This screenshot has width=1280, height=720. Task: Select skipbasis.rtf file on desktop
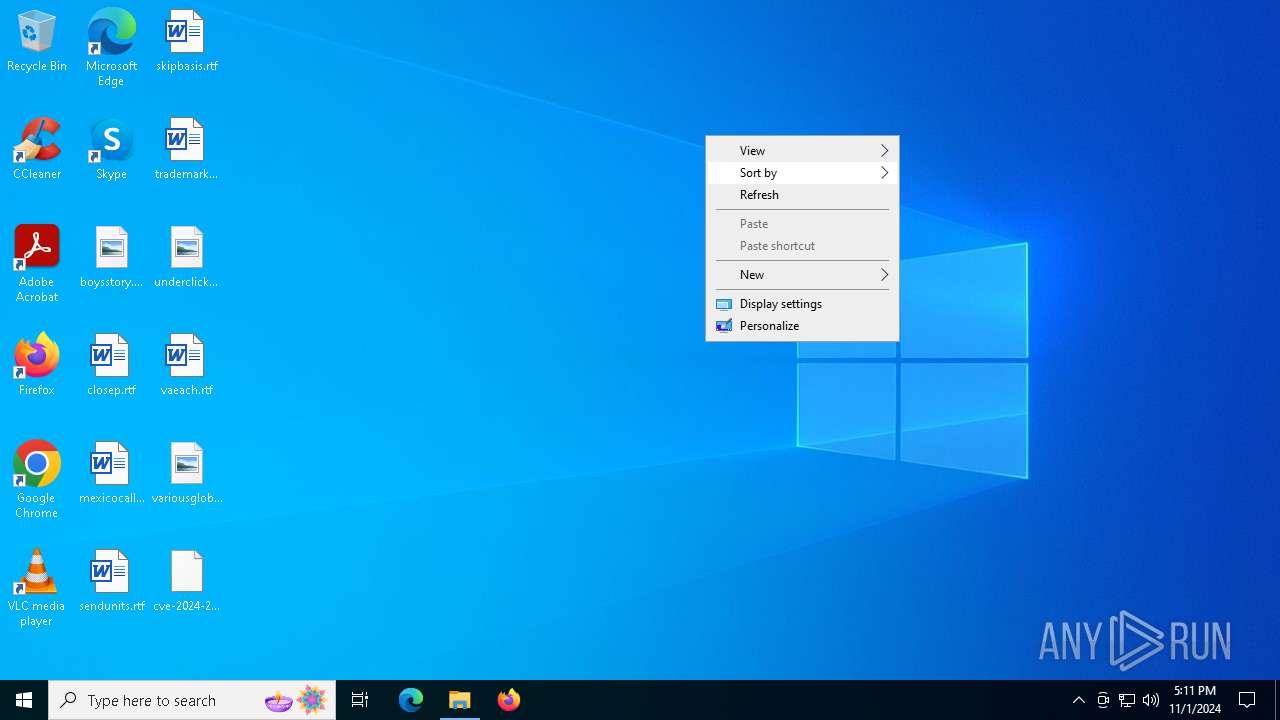186,42
